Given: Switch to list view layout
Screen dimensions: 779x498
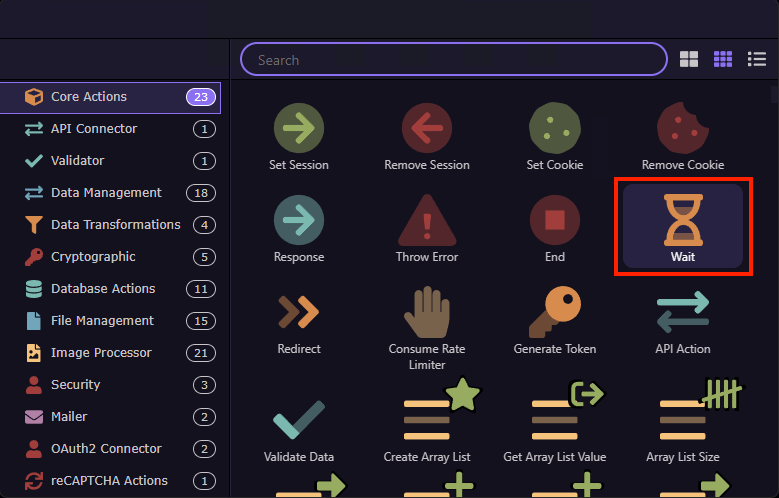Looking at the screenshot, I should pyautogui.click(x=757, y=60).
